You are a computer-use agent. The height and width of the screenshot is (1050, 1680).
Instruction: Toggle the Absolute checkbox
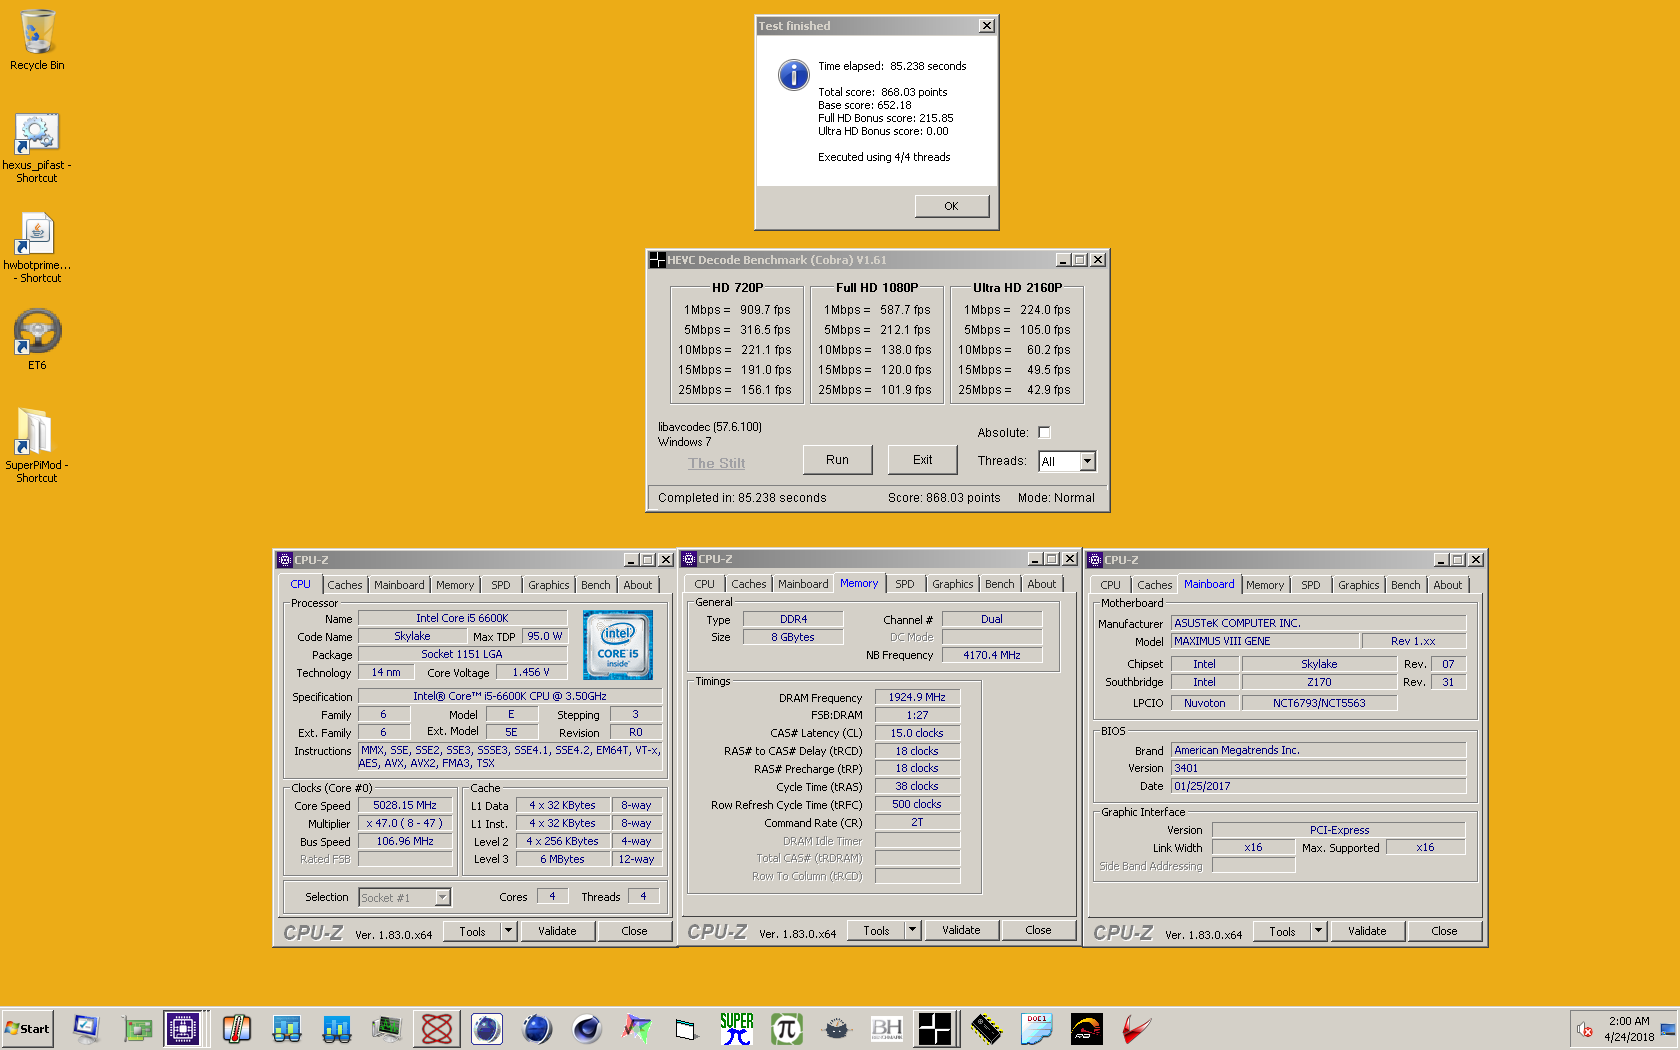[x=1044, y=433]
